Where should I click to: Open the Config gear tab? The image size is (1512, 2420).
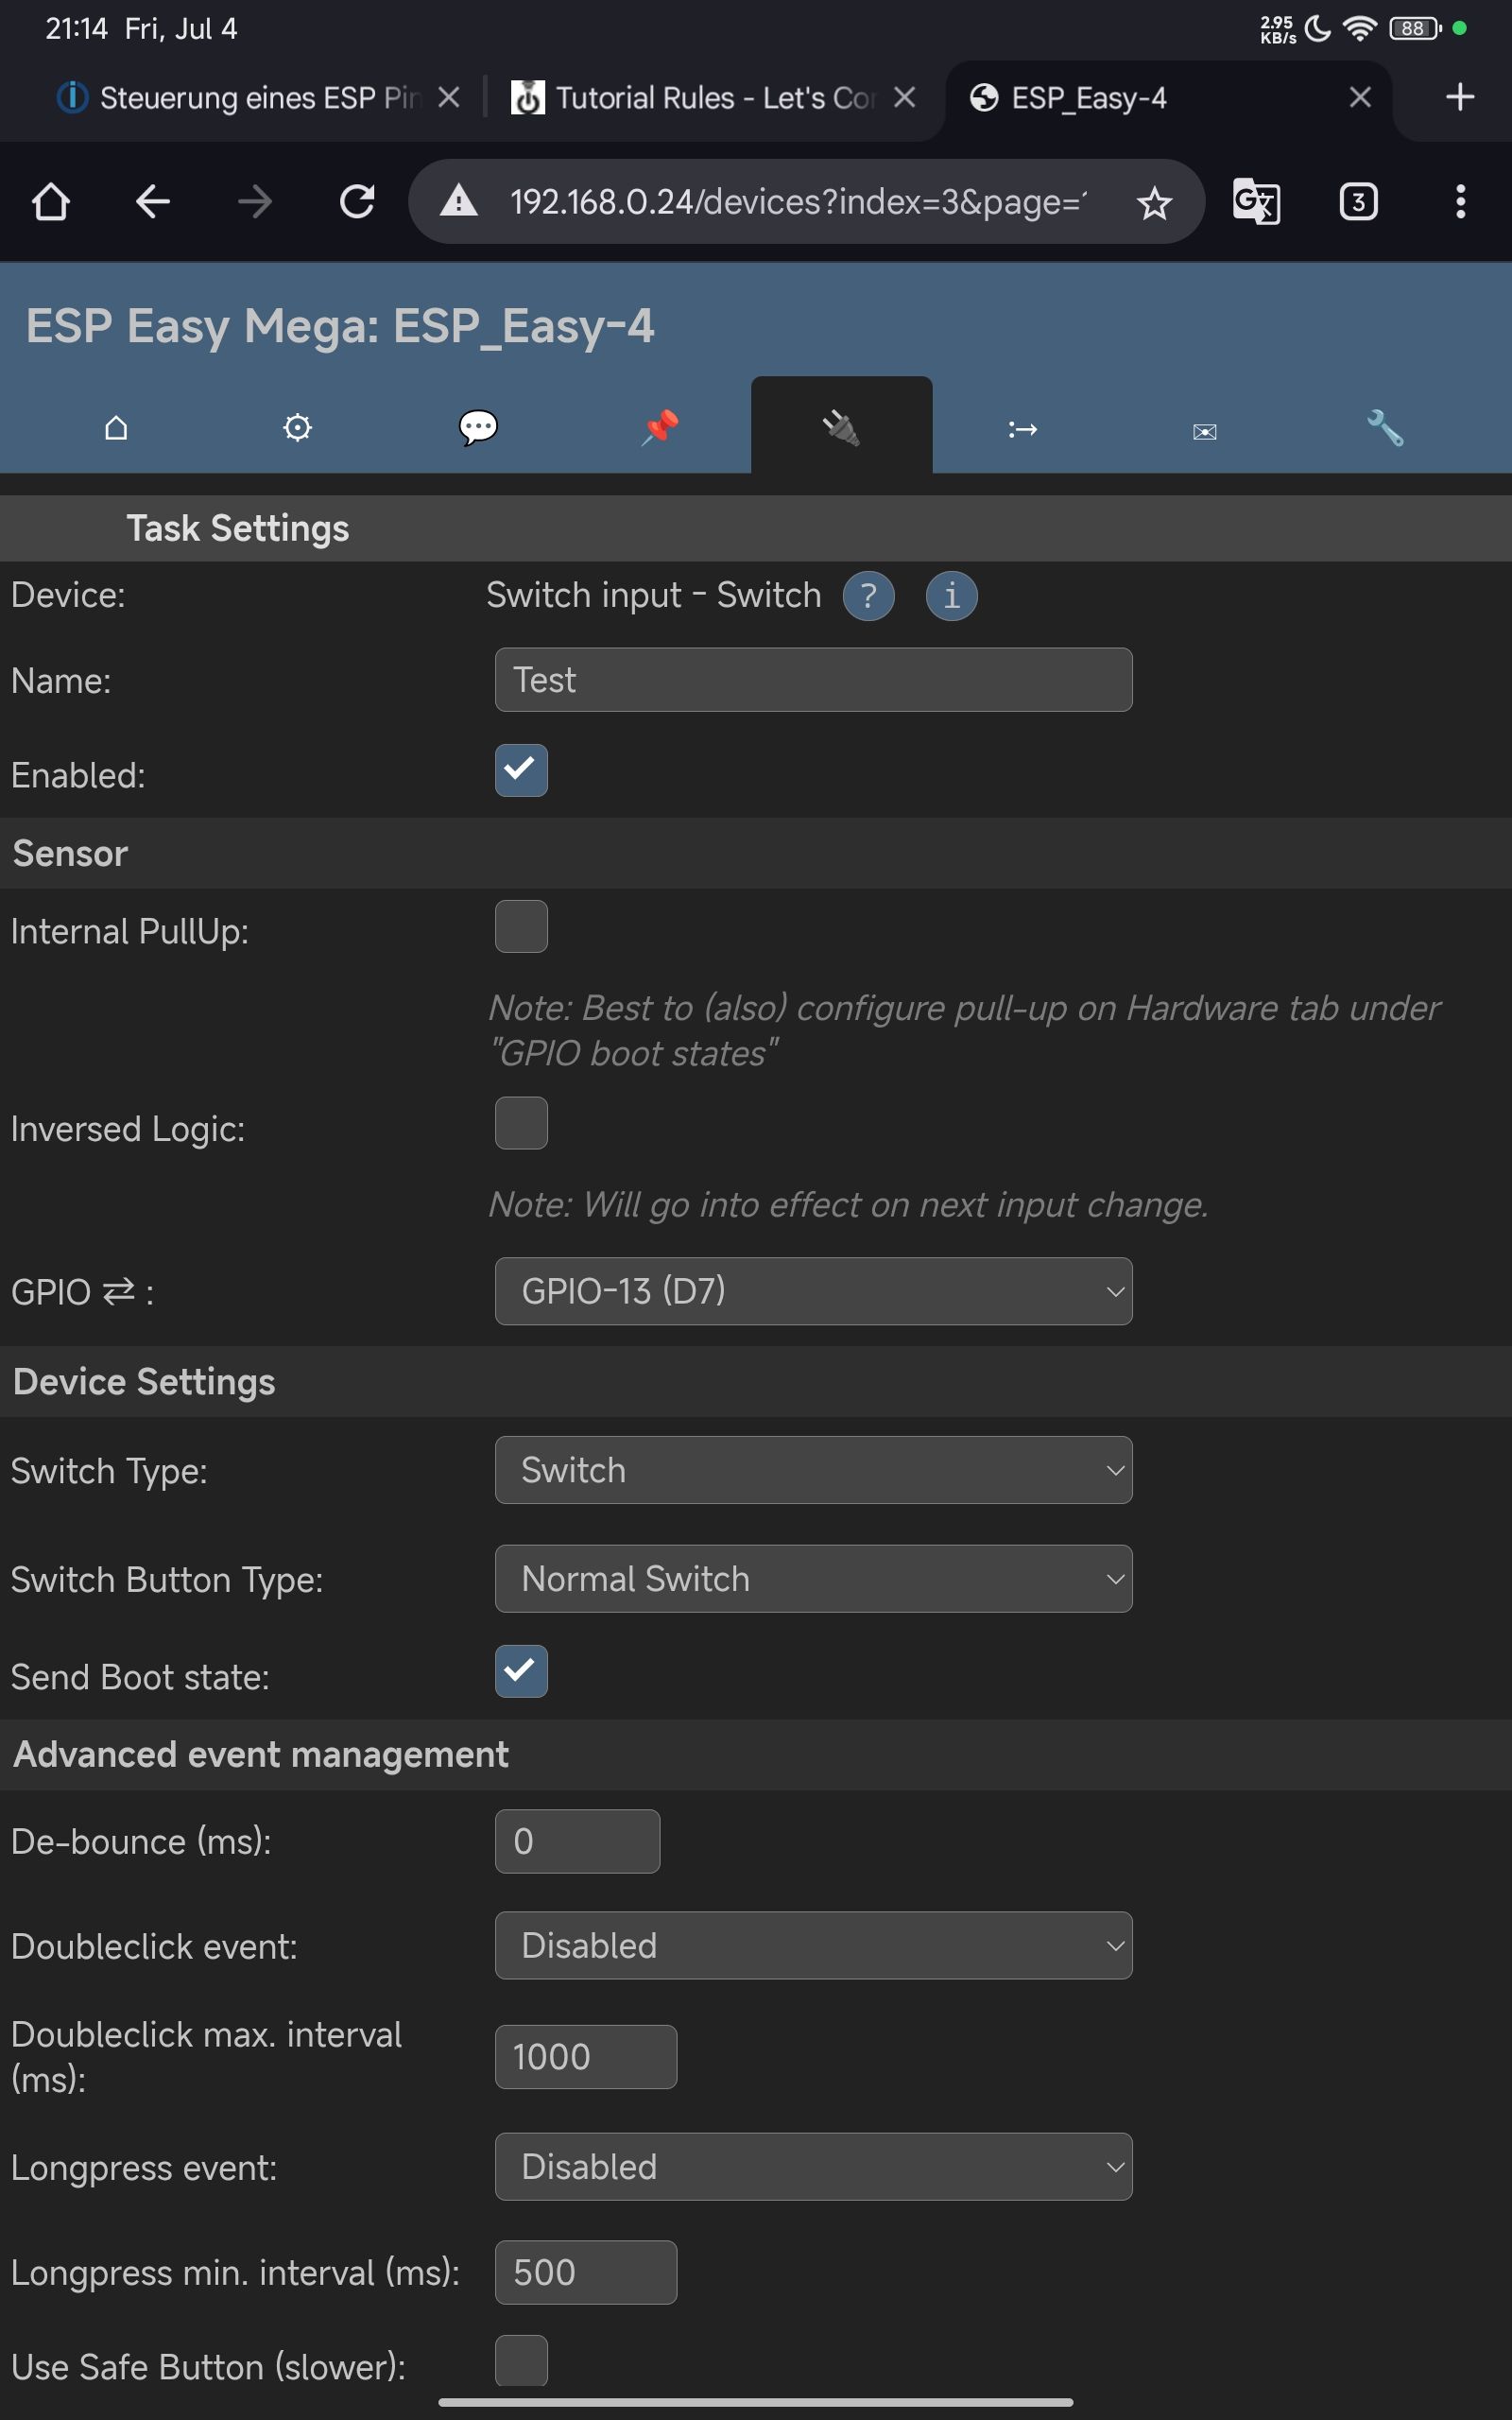pyautogui.click(x=297, y=428)
